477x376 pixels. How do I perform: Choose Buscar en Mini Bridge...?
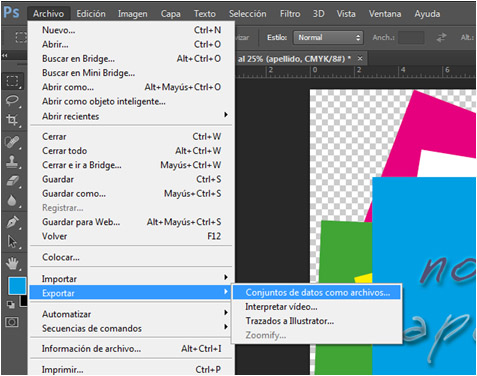131,73
